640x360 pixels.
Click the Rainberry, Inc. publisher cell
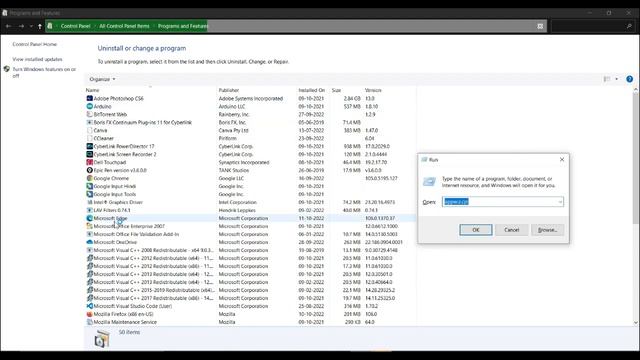click(234, 114)
